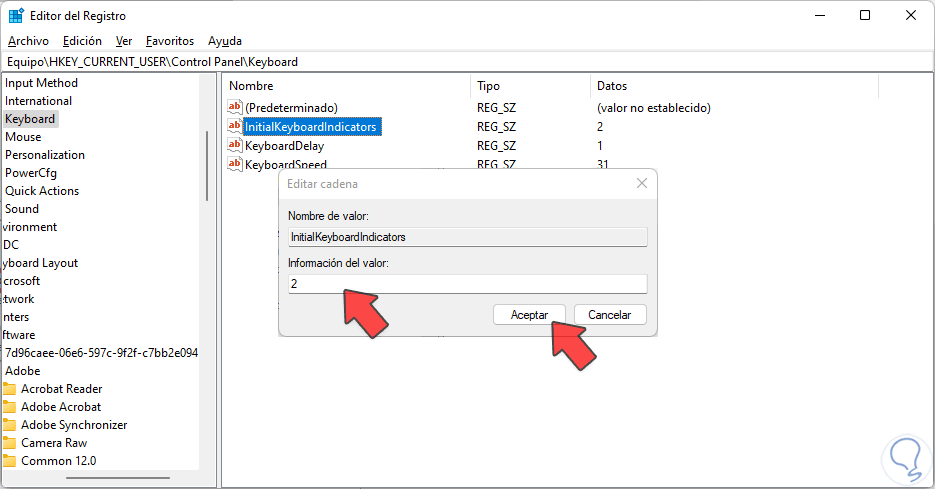This screenshot has width=935, height=489.
Task: Select the 7d96caee GUID key
Action: pos(101,353)
